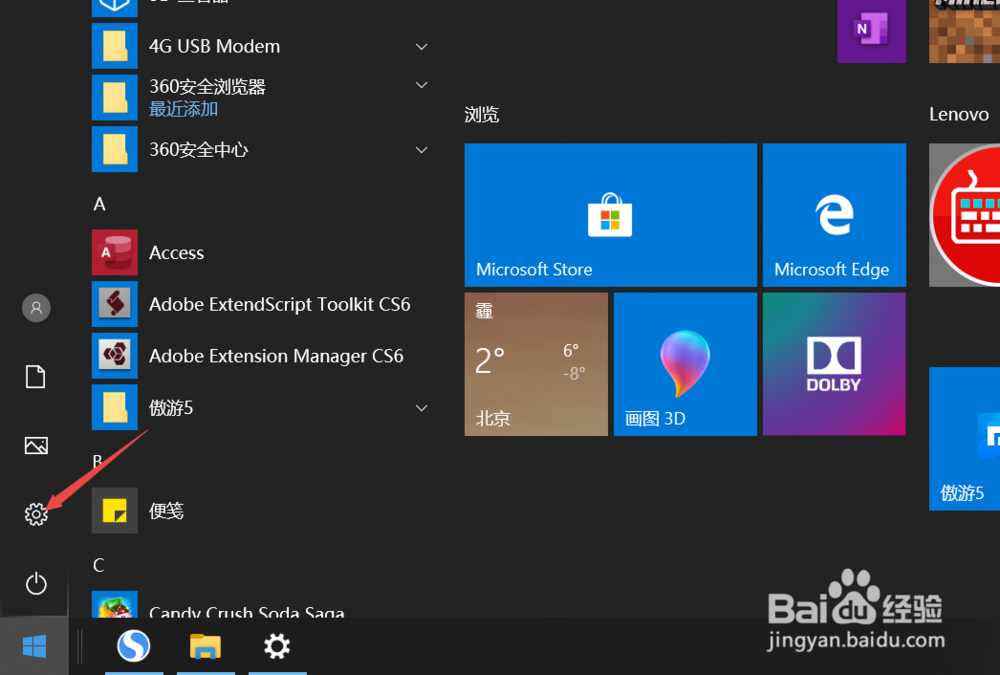Open the red keyboard tile under Lenovo
Image resolution: width=1000 pixels, height=675 pixels.
(x=964, y=215)
